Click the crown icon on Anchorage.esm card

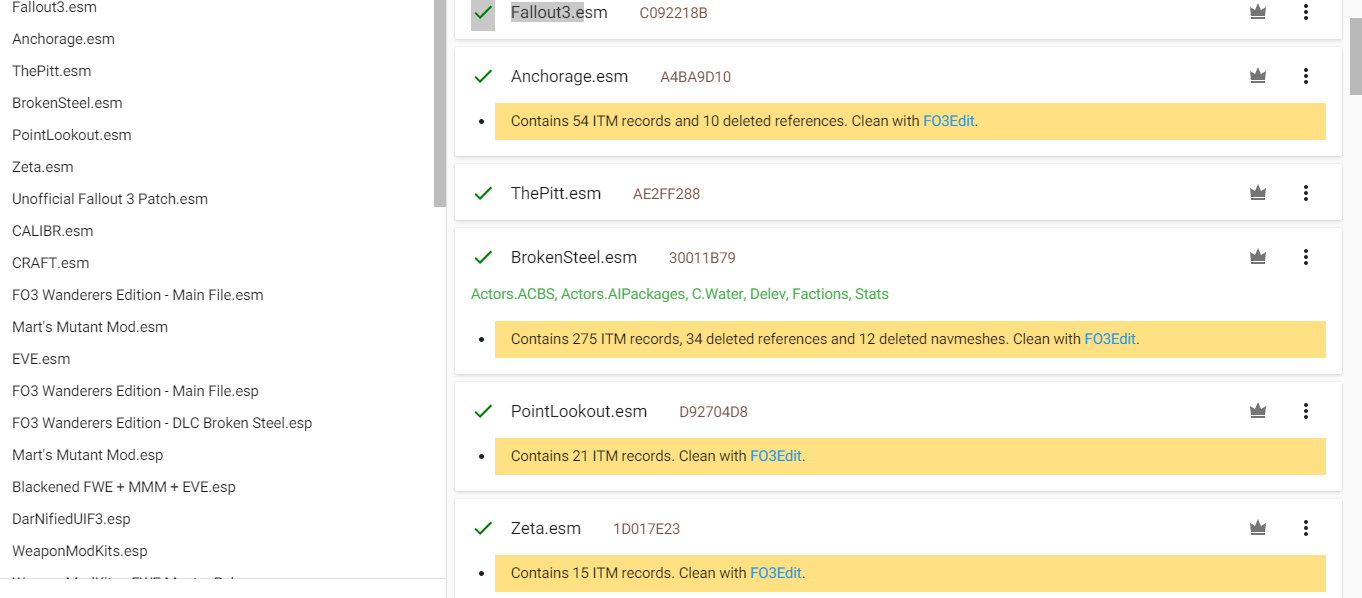(x=1258, y=76)
